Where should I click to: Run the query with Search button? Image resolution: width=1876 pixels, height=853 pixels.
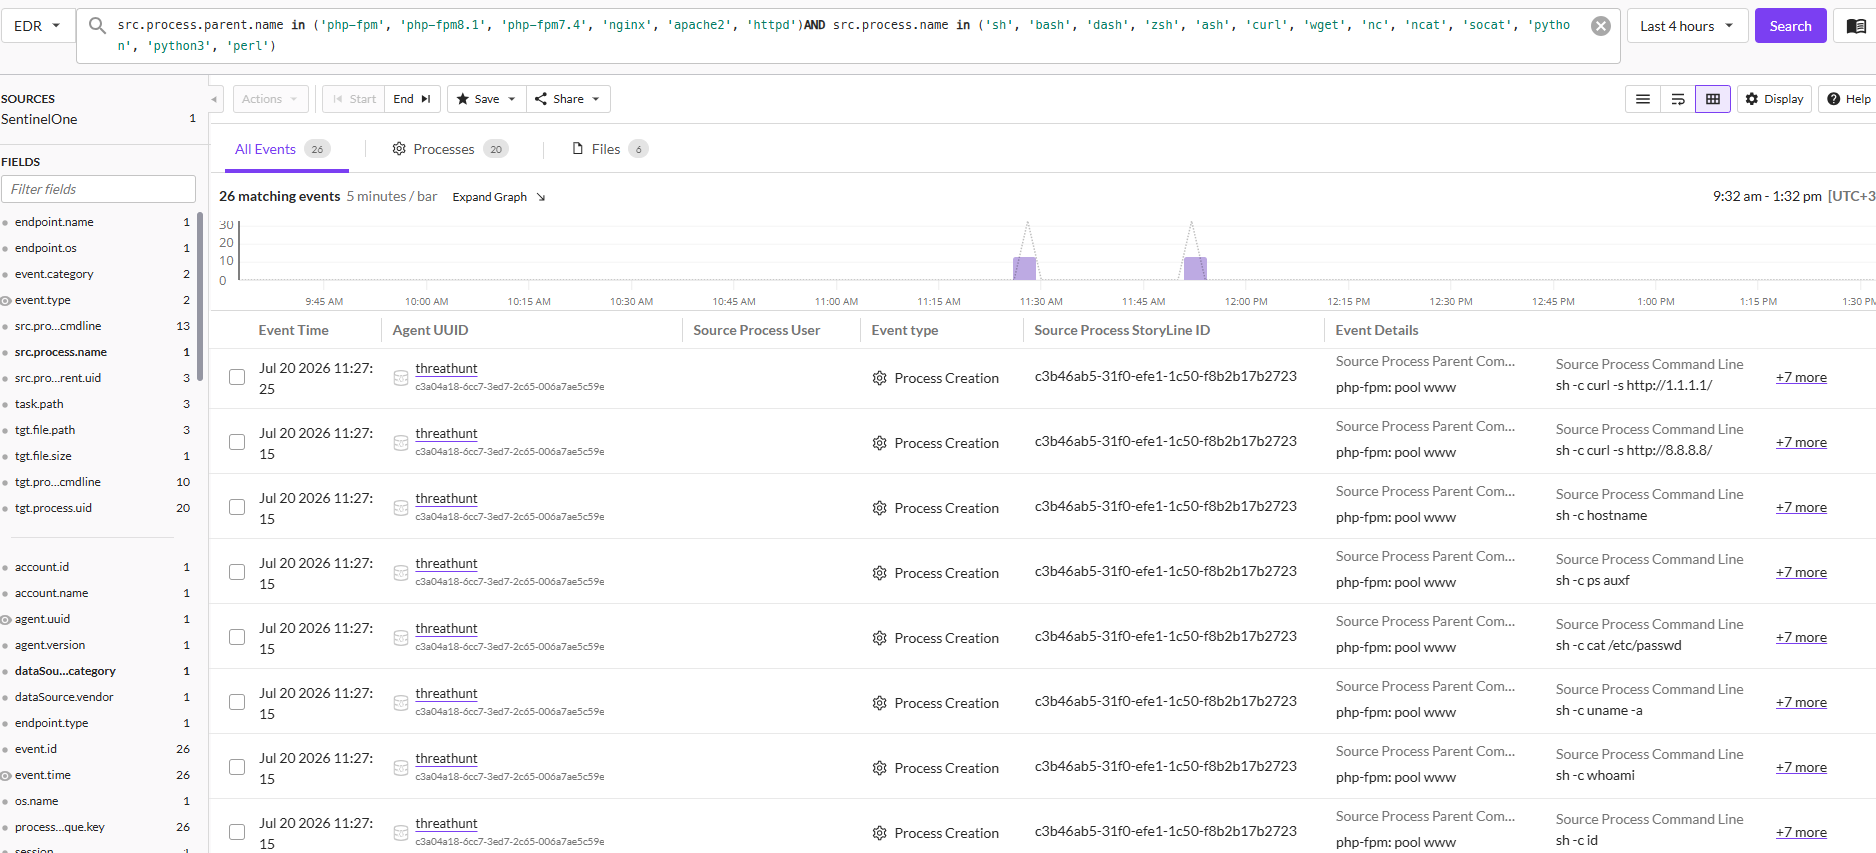[1790, 26]
